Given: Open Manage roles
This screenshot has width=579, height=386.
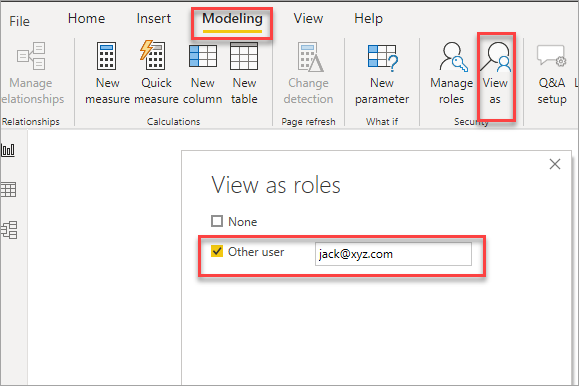Looking at the screenshot, I should [x=451, y=73].
